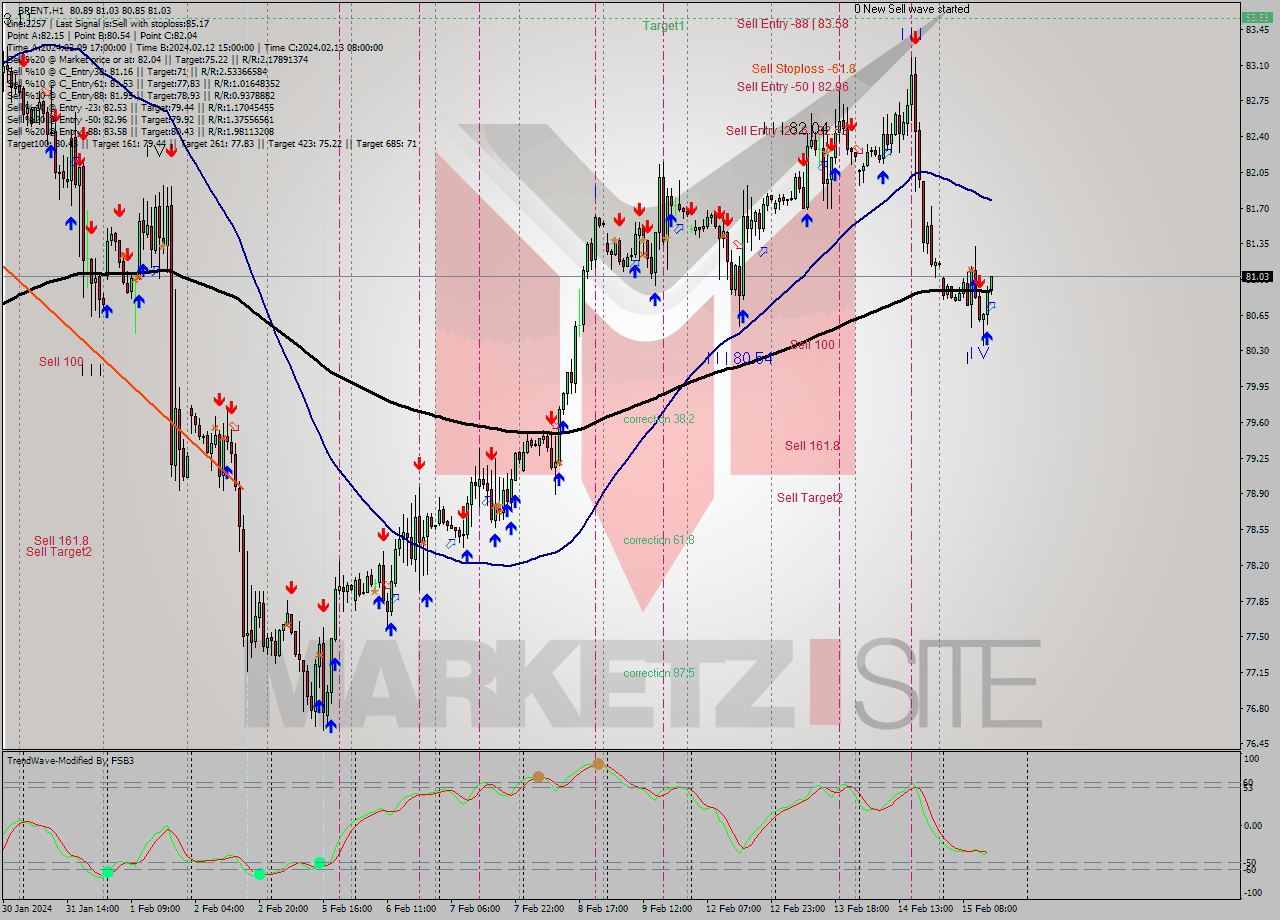The height and width of the screenshot is (920, 1280).
Task: Click the 80.30 value on the price axis
Action: (x=1256, y=351)
